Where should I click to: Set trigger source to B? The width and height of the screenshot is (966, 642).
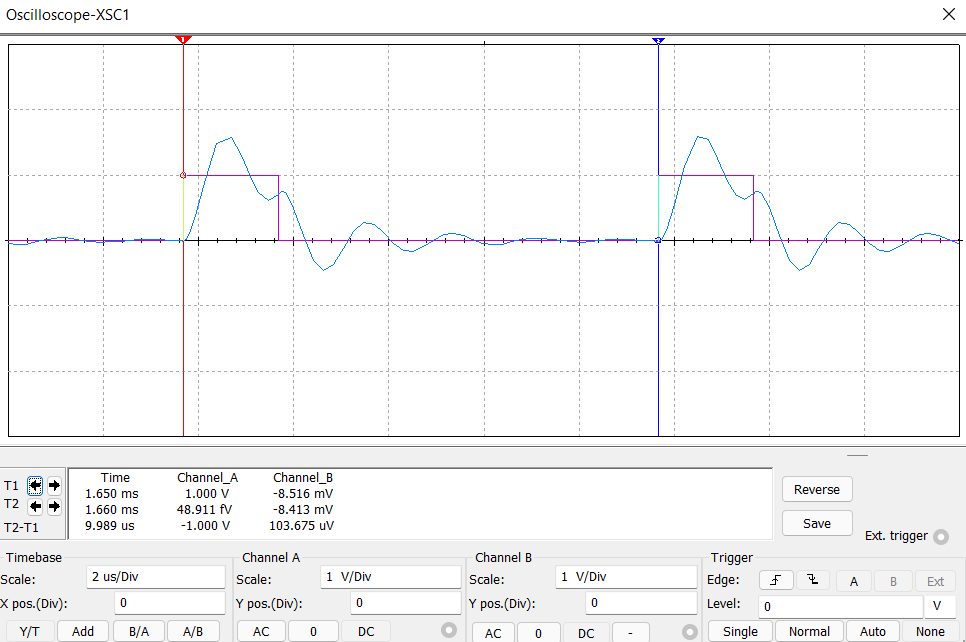[x=893, y=581]
